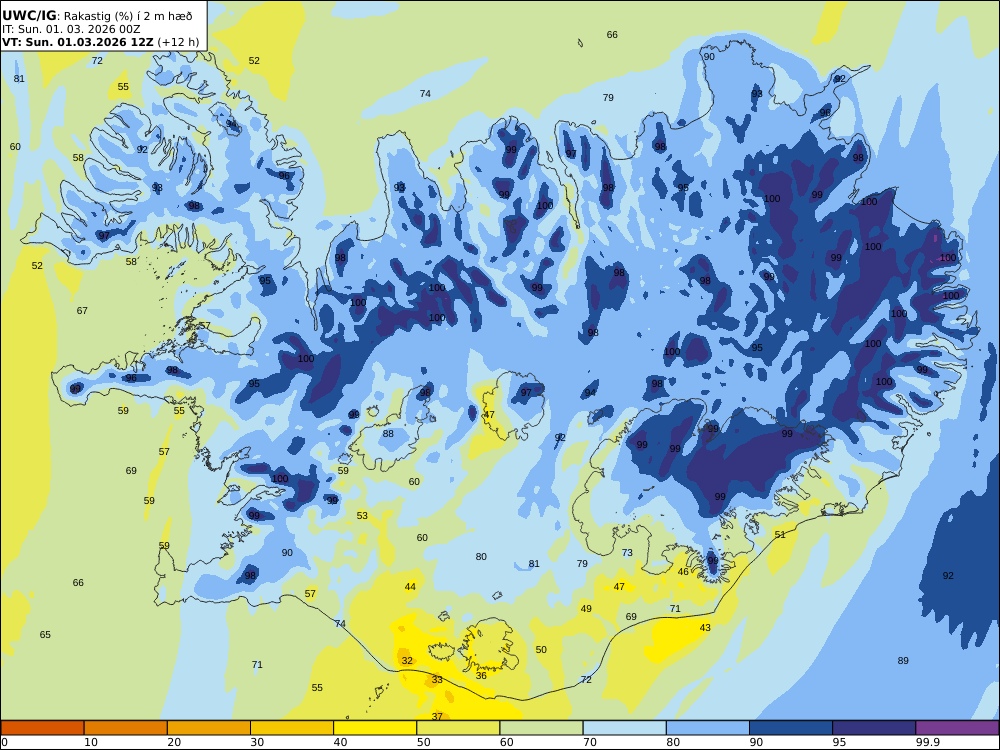Choose the 30–40 golden legend swatch
Screen dimensions: 1000x750
click(x=292, y=728)
